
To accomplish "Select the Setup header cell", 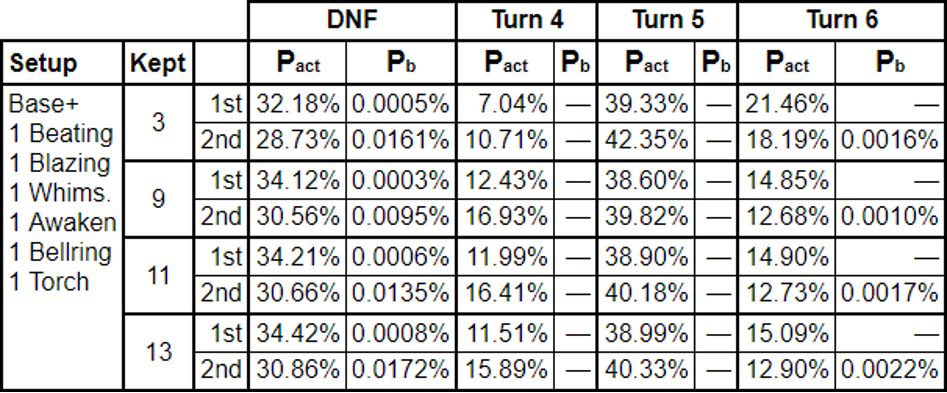I will pos(63,63).
